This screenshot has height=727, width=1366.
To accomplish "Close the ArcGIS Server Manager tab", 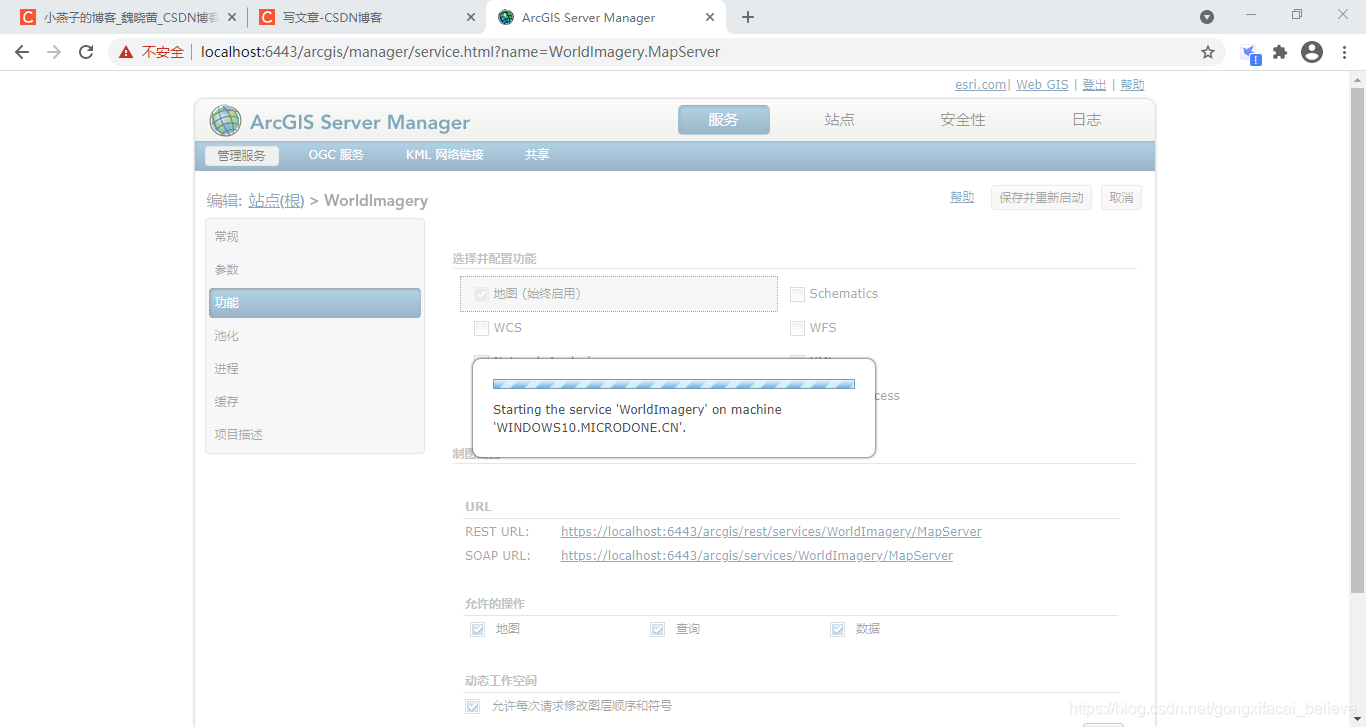I will [x=711, y=17].
